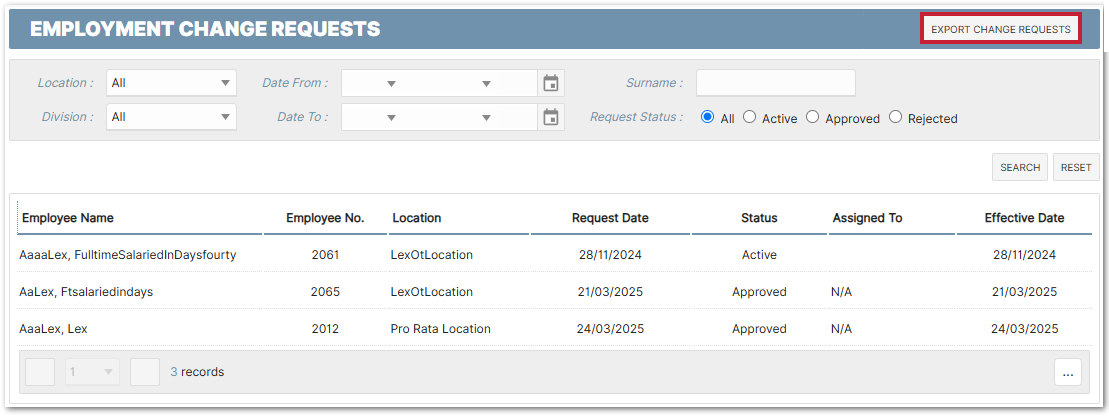Sort by Effective Date column header
Viewport: 1109px width, 416px height.
tap(1024, 218)
